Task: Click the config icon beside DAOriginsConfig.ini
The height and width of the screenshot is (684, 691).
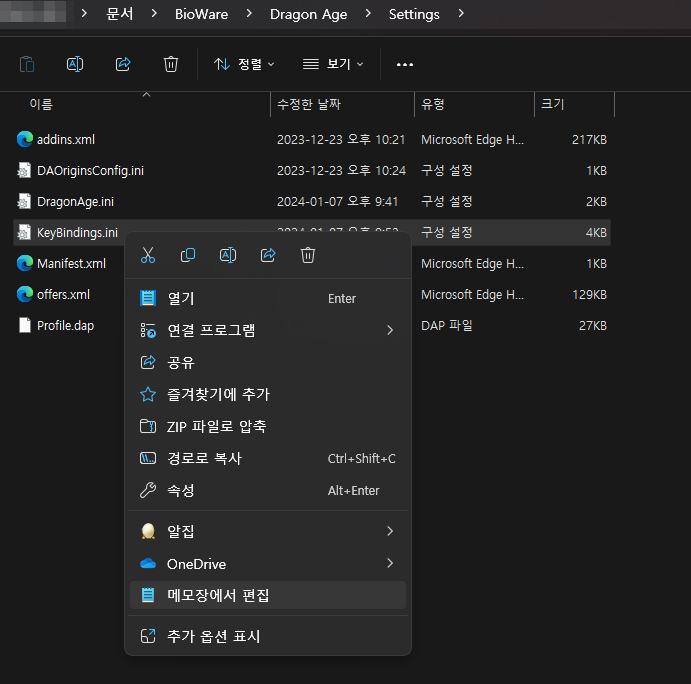Action: pos(24,170)
